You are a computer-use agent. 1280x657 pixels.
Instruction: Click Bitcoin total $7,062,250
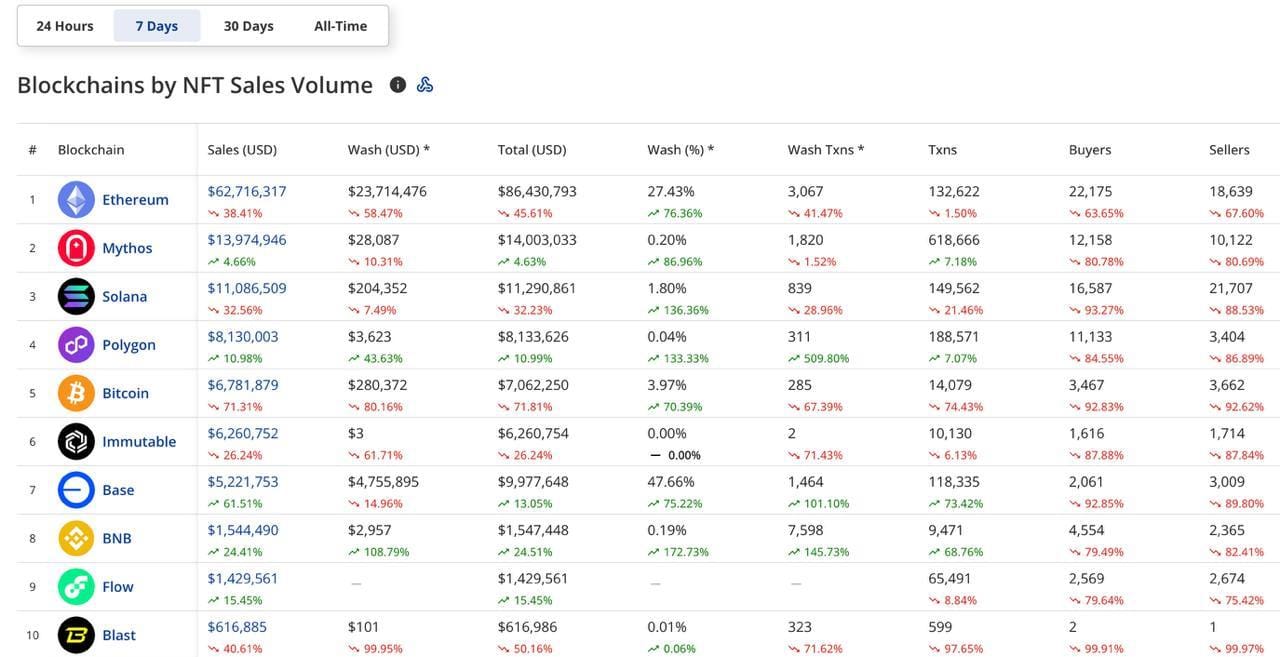[x=533, y=385]
